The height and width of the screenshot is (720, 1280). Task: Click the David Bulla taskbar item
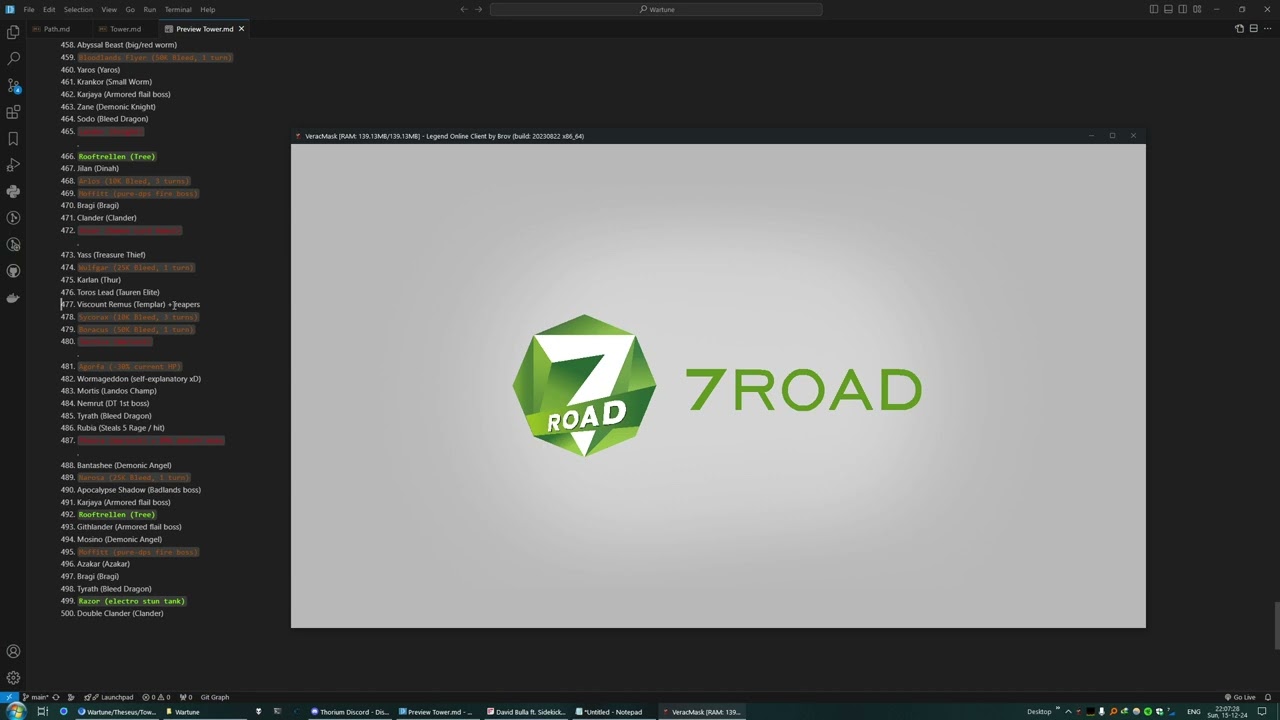527,712
